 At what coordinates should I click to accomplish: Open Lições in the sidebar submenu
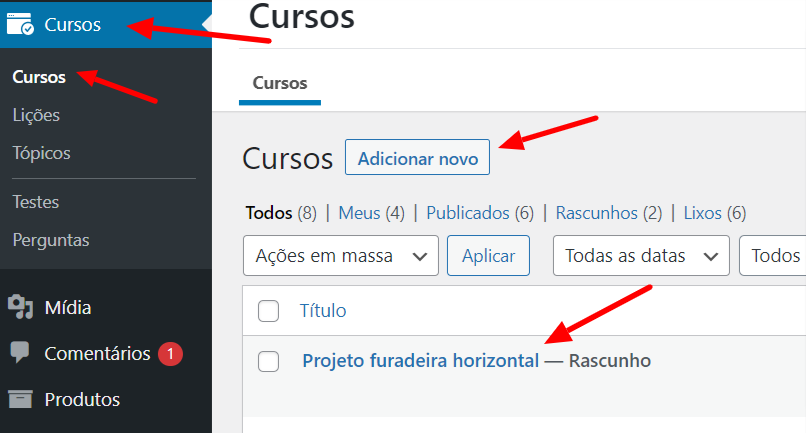click(36, 115)
